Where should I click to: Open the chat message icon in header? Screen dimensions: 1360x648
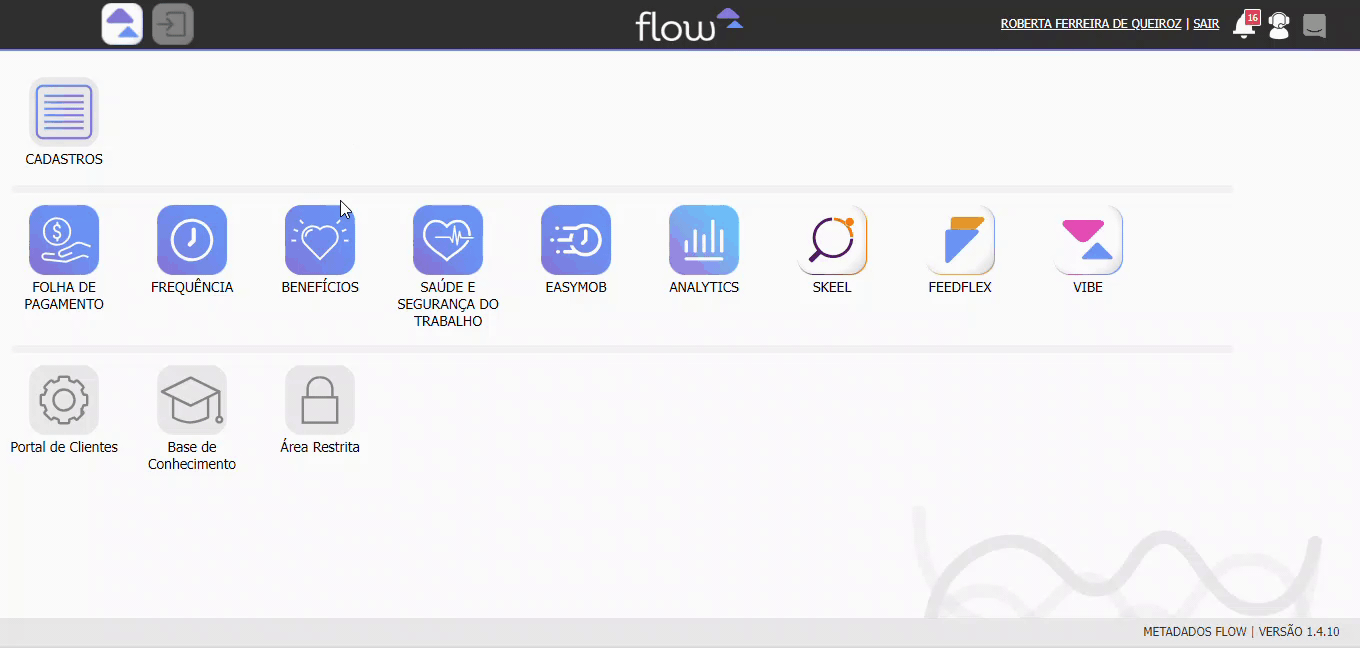tap(1315, 25)
